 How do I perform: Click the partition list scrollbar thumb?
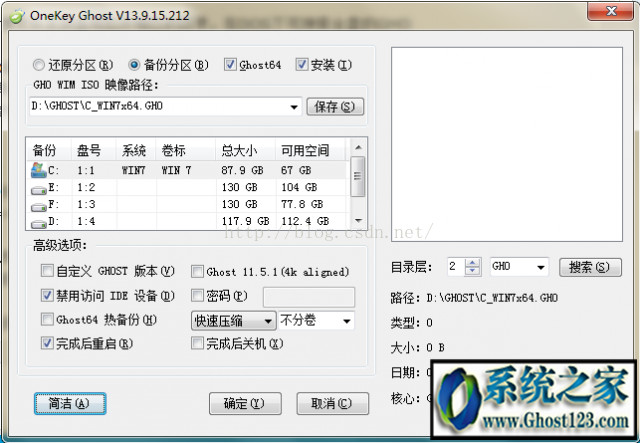point(358,176)
